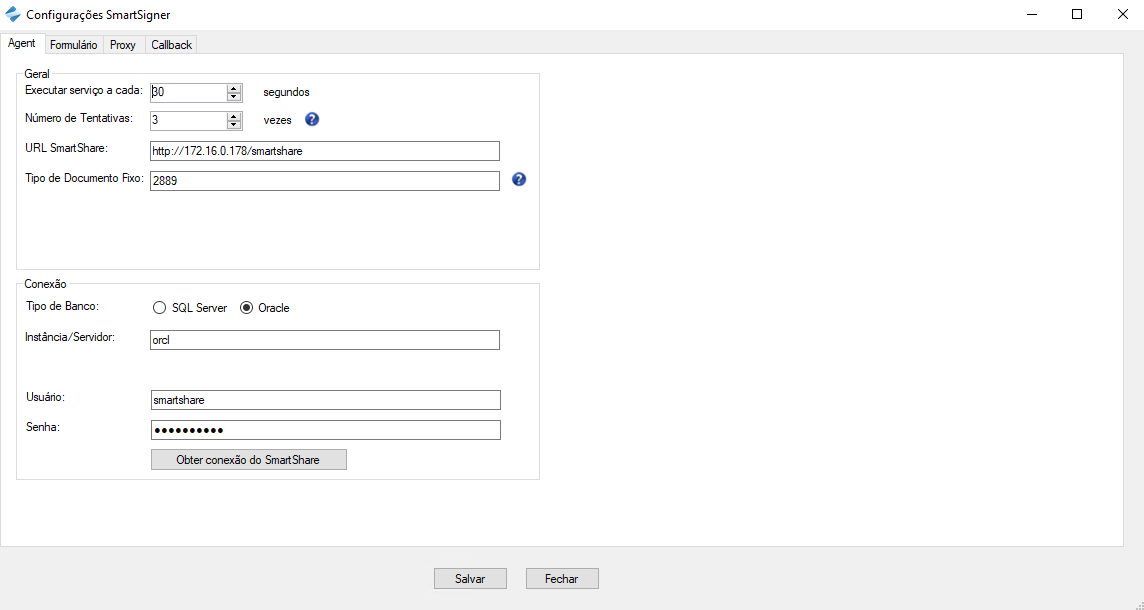This screenshot has height=610, width=1144.
Task: Click help icon beside Tipo de Documento Fixo
Action: pos(518,180)
